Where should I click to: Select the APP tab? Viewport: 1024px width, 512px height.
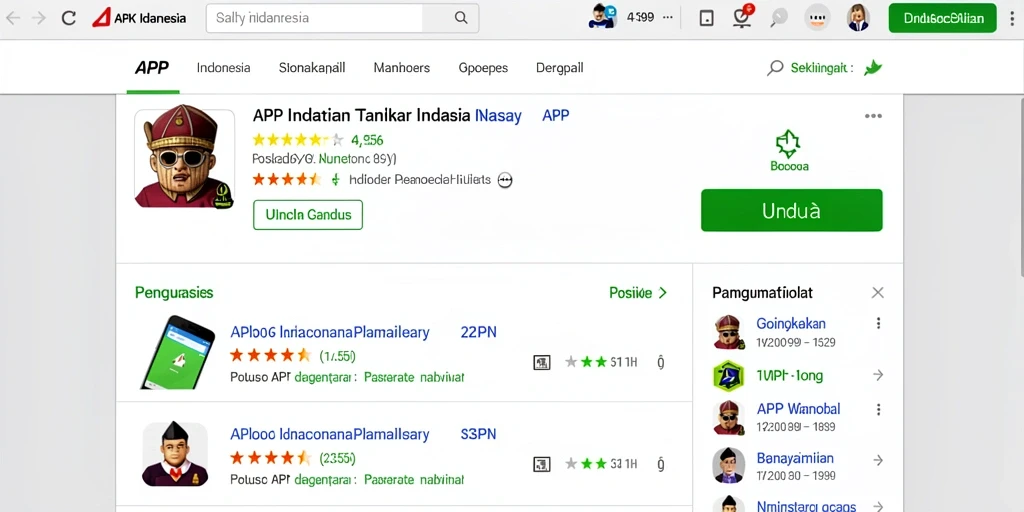coord(152,68)
